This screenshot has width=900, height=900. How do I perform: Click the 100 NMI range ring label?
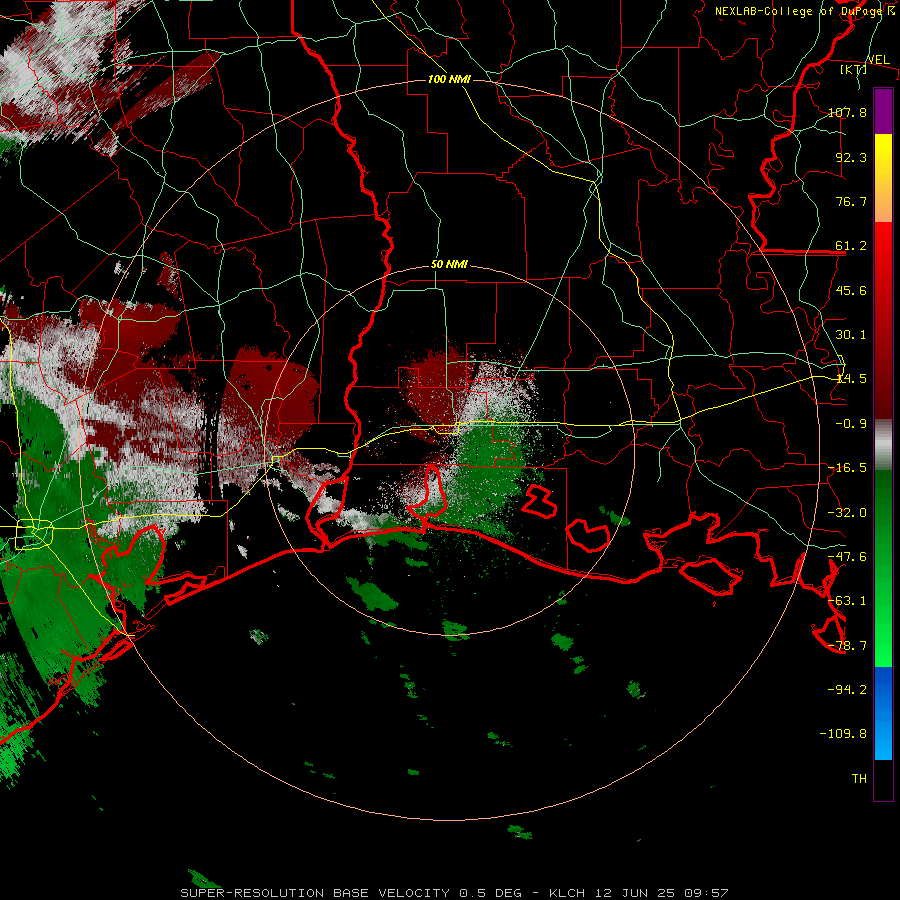pyautogui.click(x=449, y=79)
